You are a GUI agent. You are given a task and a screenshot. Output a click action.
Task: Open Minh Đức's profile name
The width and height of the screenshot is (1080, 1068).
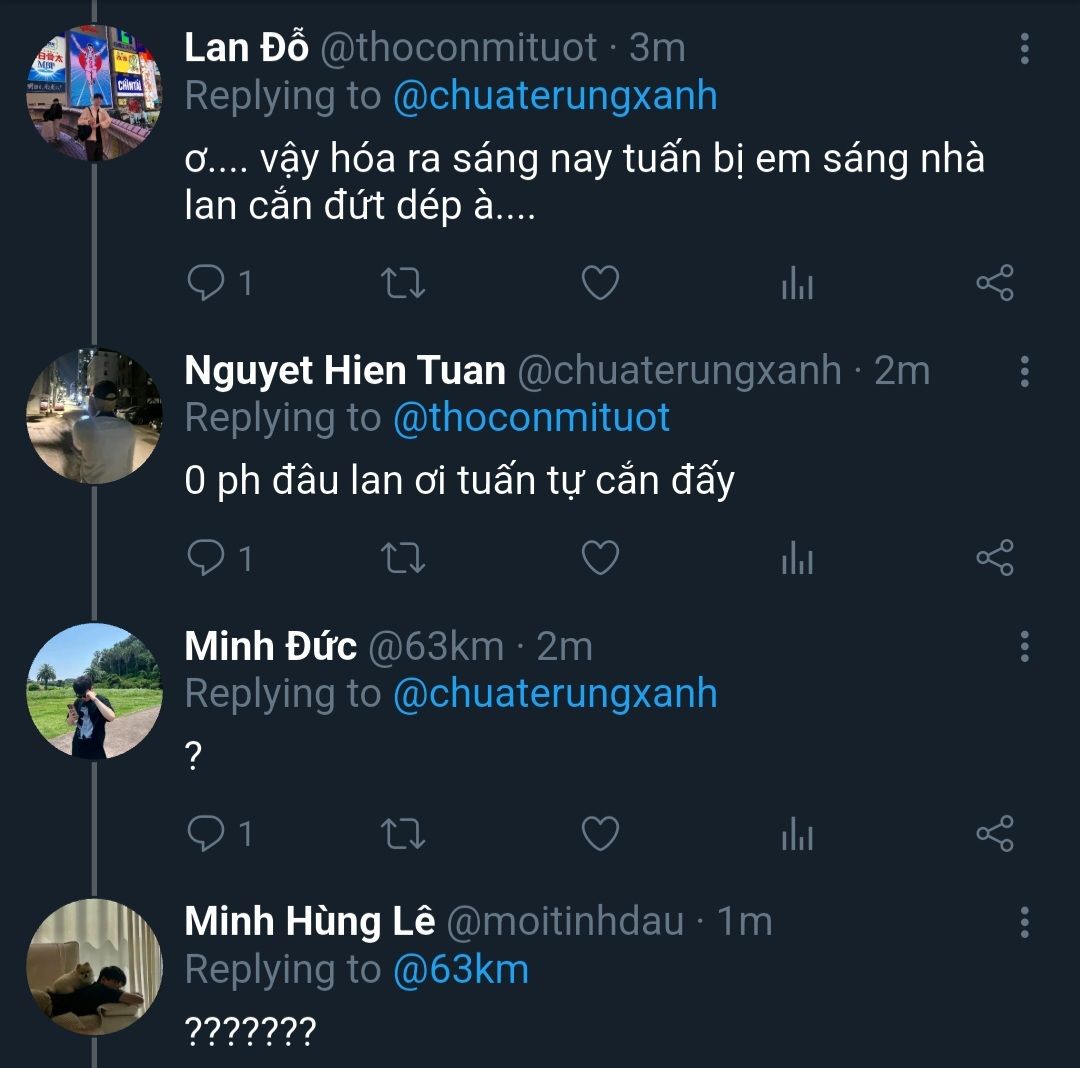coord(270,647)
